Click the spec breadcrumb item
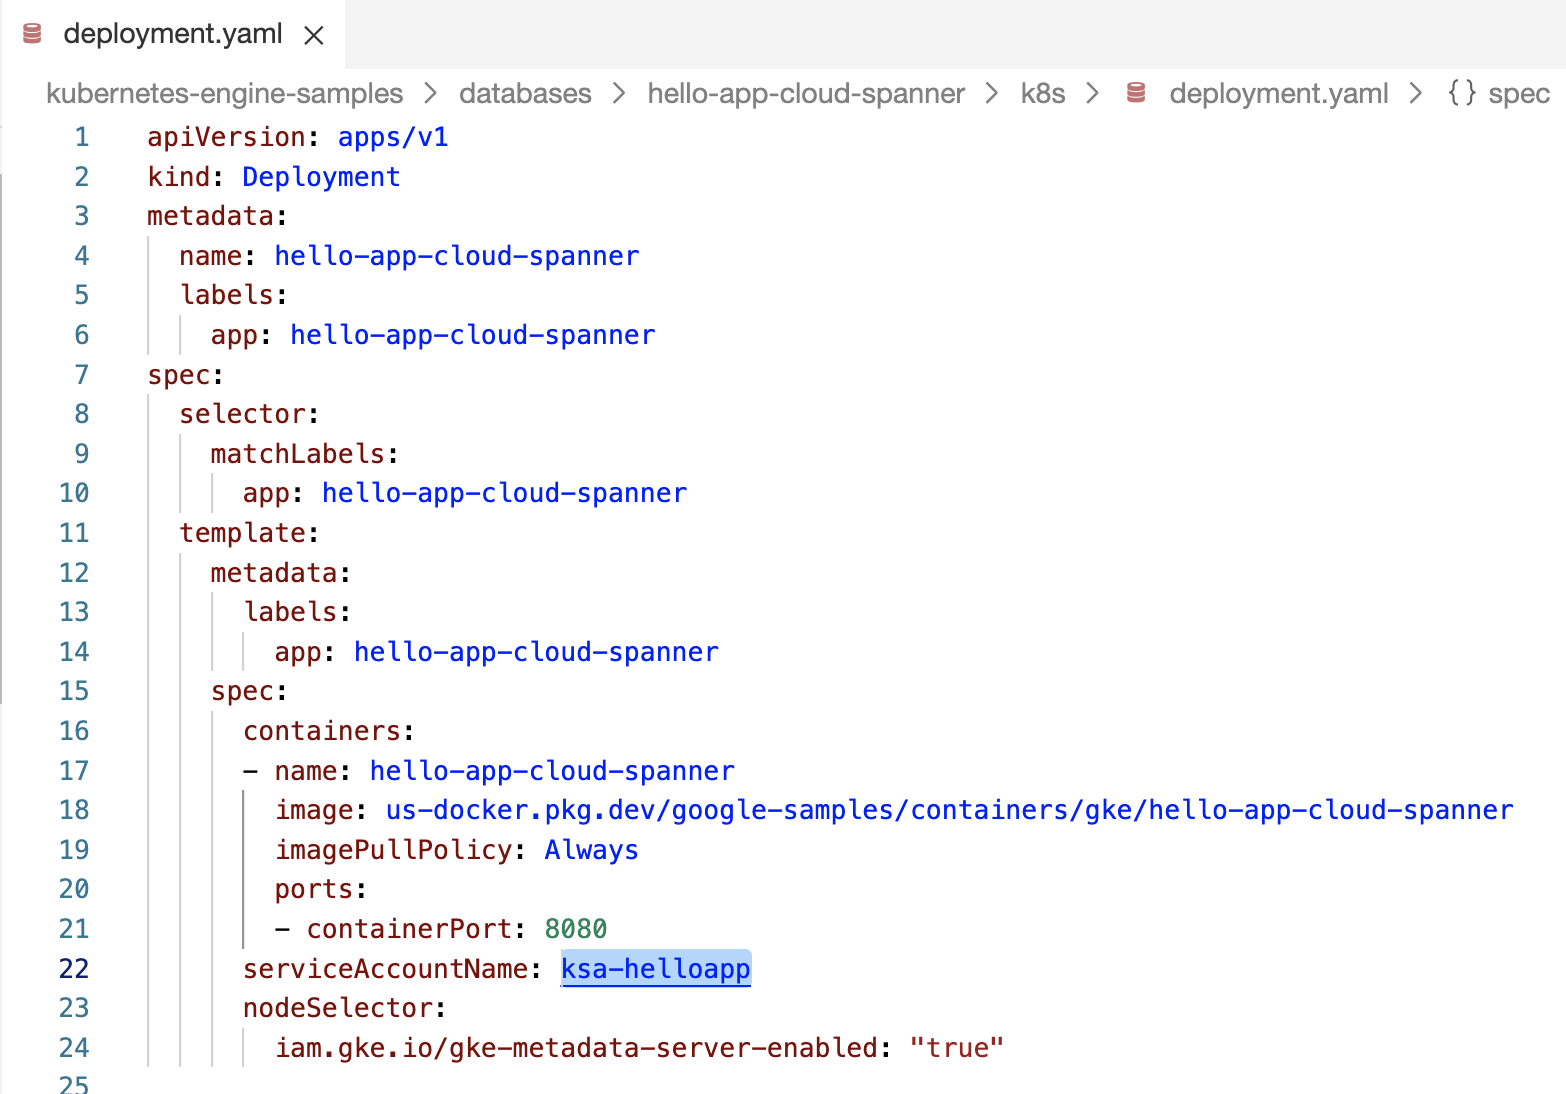The image size is (1566, 1094). pyautogui.click(x=1519, y=93)
